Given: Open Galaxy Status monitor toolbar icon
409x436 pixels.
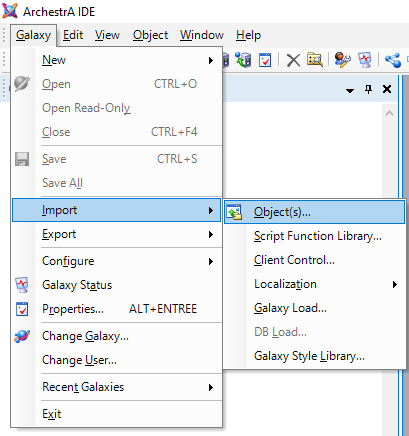Looking at the screenshot, I should [x=365, y=60].
